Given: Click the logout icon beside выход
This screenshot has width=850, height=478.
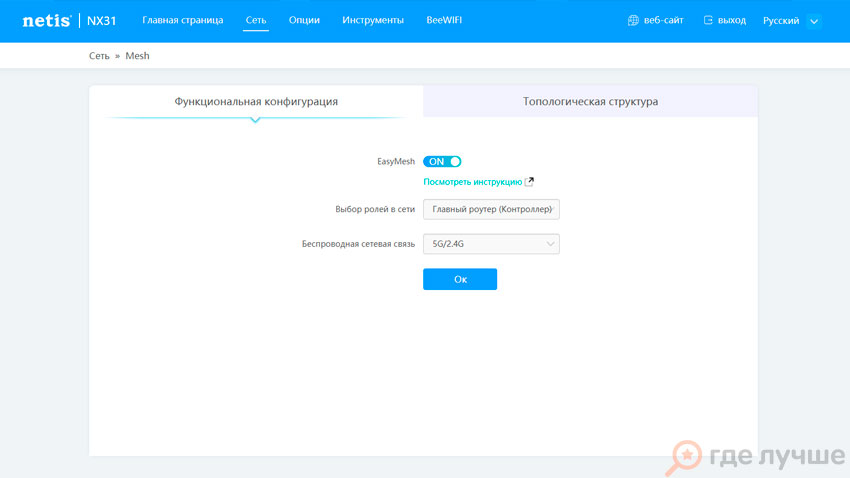Looking at the screenshot, I should 708,20.
